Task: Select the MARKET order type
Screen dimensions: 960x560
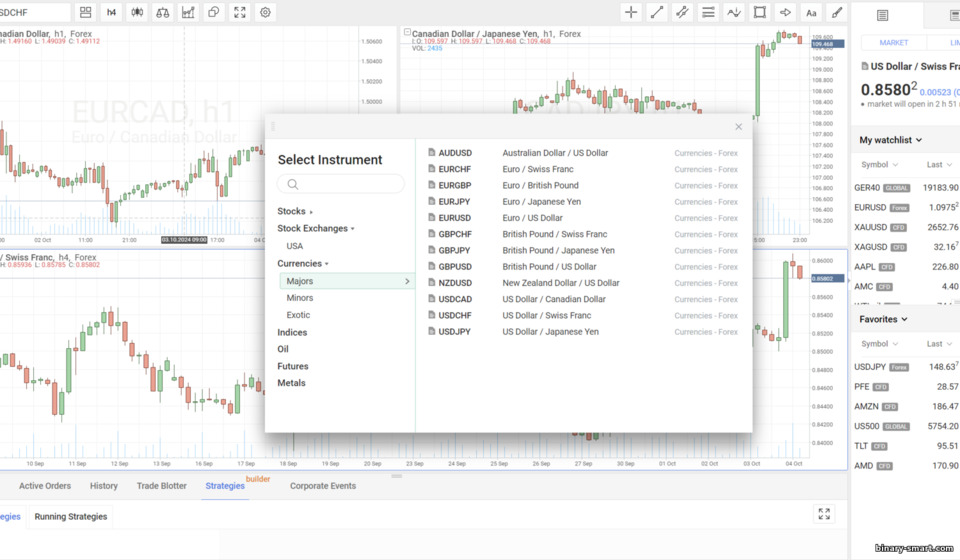Action: click(894, 43)
